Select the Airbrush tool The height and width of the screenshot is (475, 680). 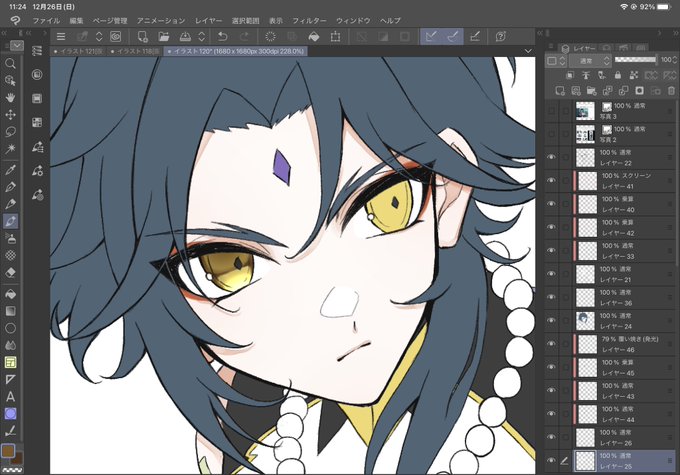click(x=10, y=238)
